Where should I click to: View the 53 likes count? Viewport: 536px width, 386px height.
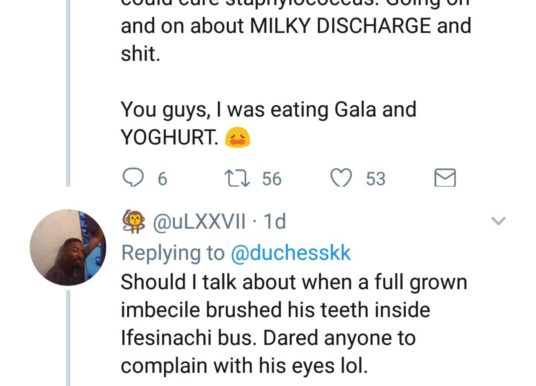376,179
